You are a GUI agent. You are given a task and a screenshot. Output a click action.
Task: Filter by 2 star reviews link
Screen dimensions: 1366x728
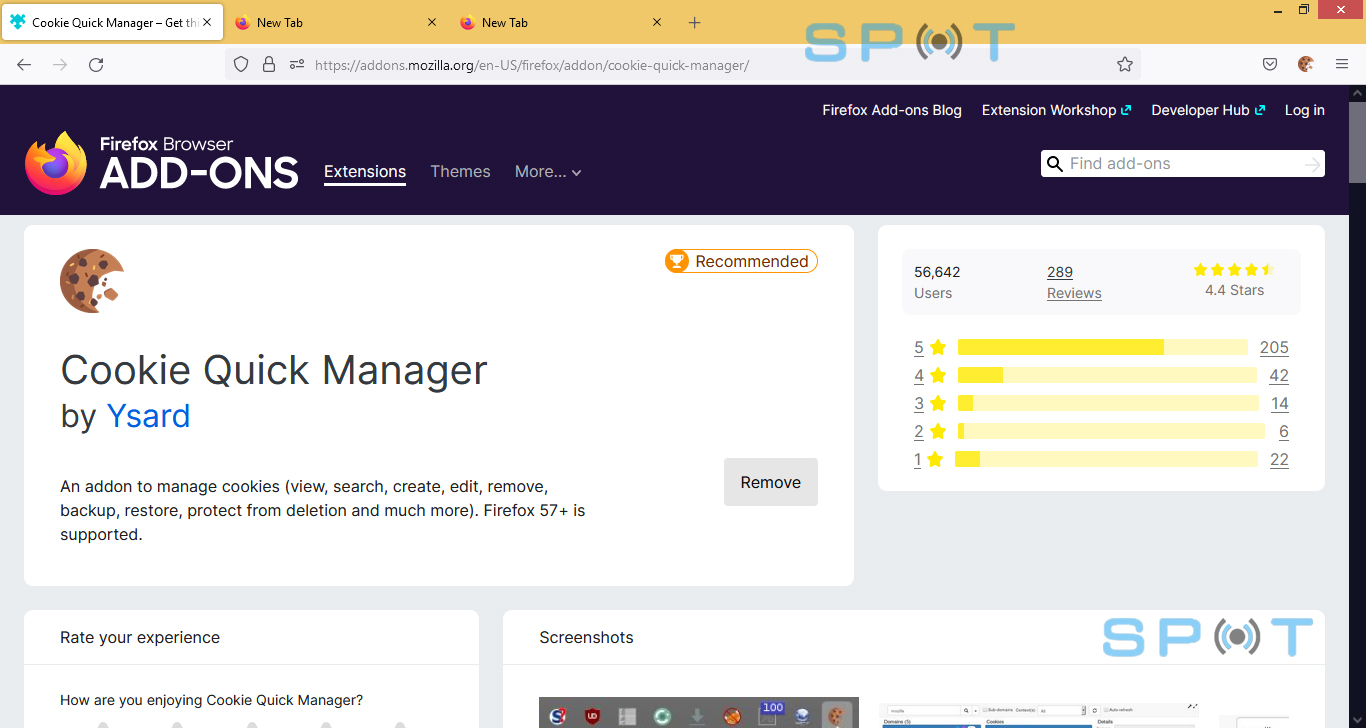coord(930,431)
